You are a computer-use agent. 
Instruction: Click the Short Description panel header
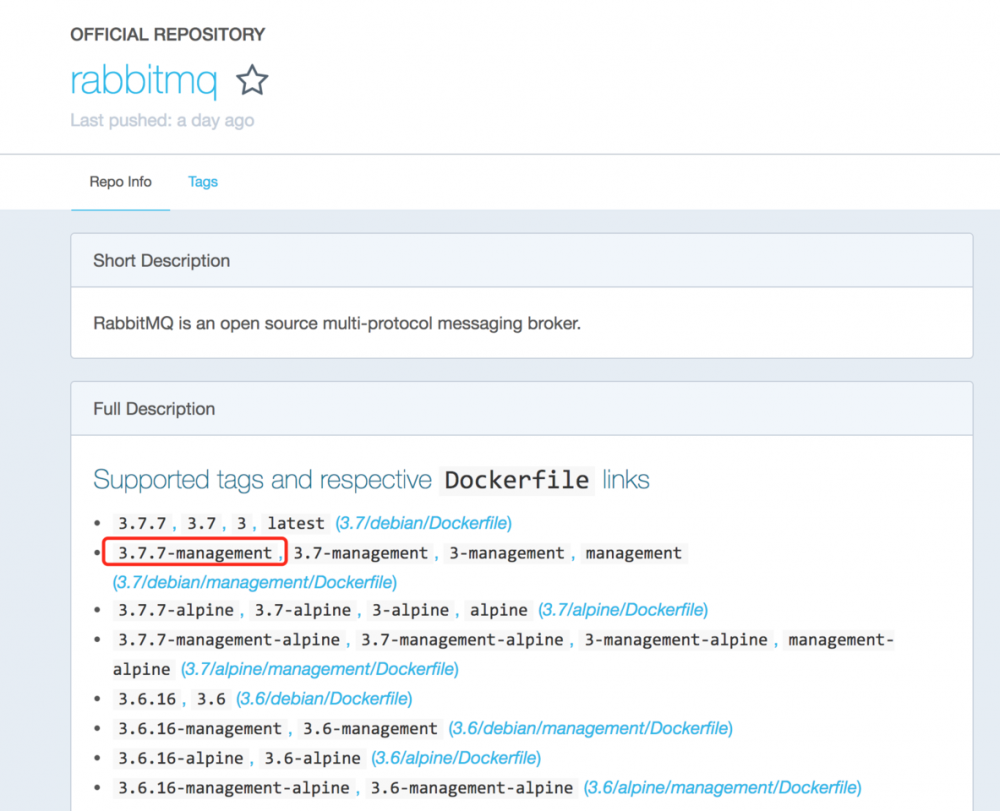pyautogui.click(x=161, y=261)
